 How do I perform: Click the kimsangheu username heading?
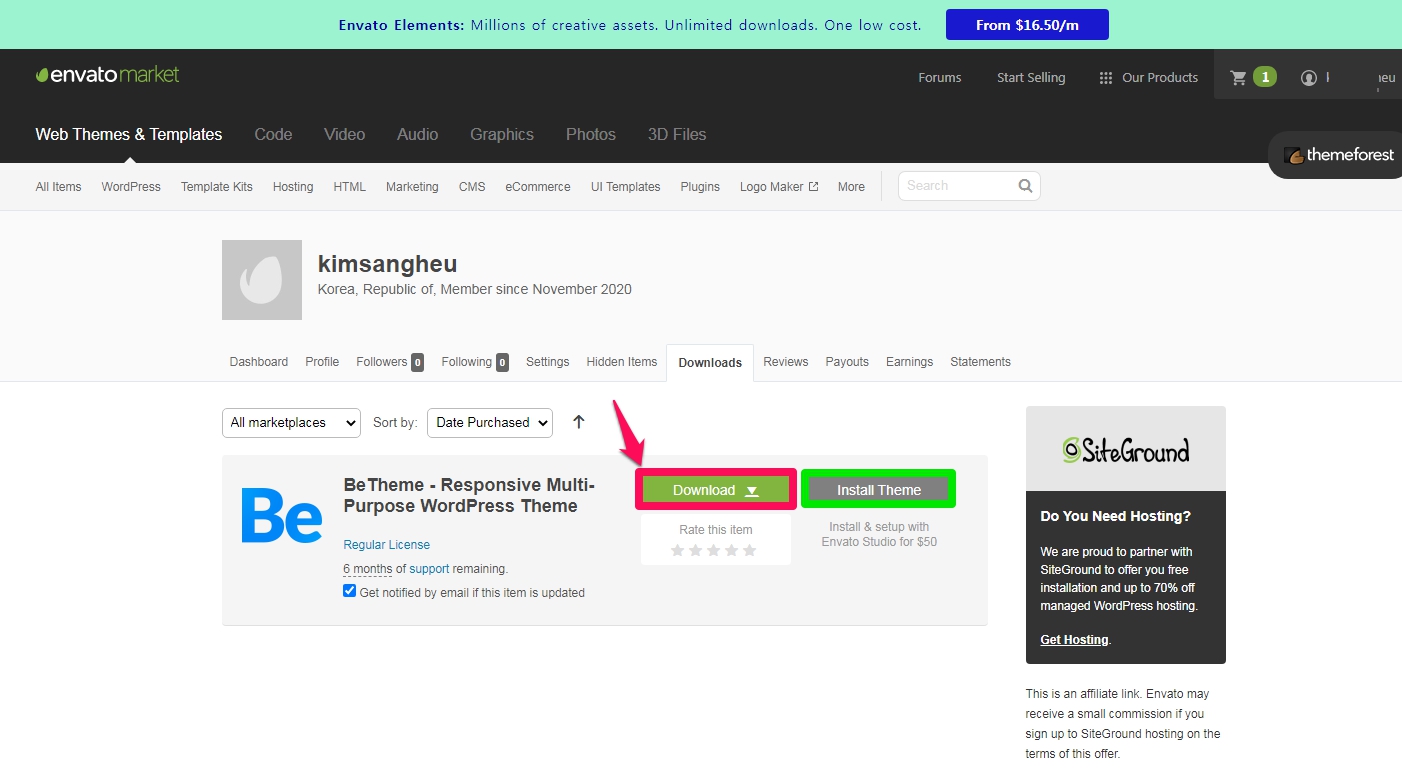pos(387,264)
